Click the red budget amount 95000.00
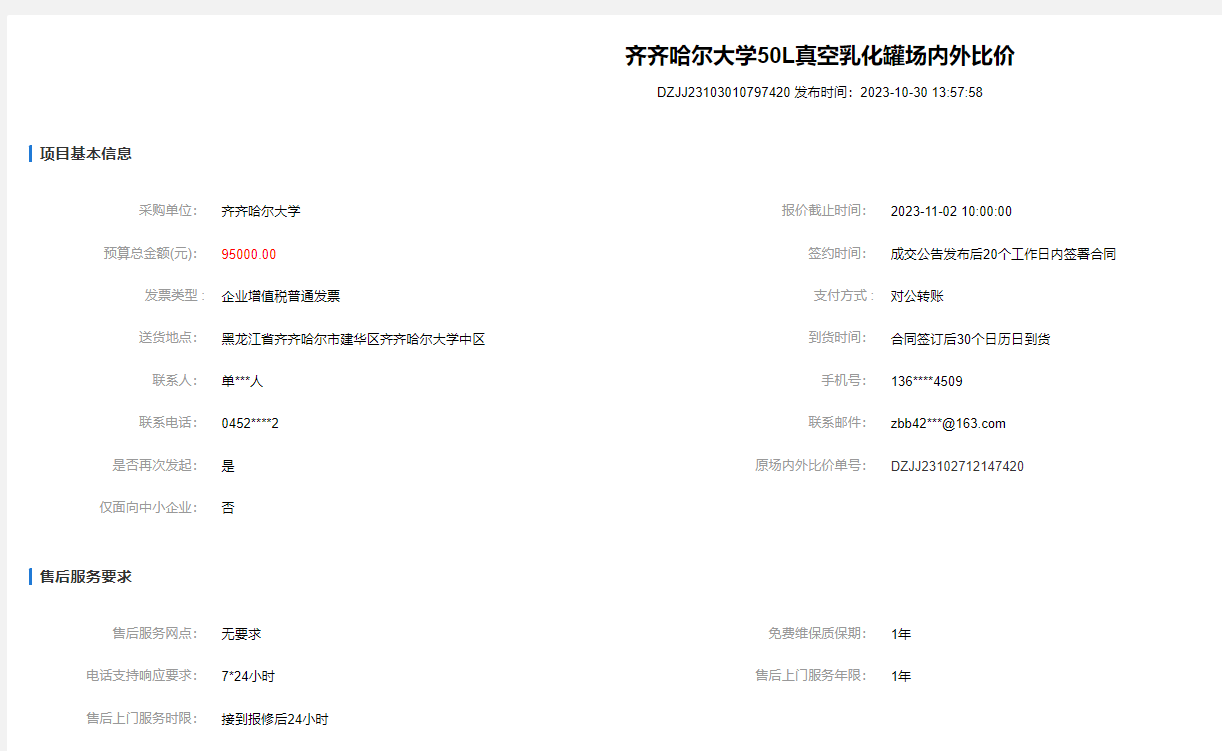The image size is (1222, 751). (x=249, y=255)
